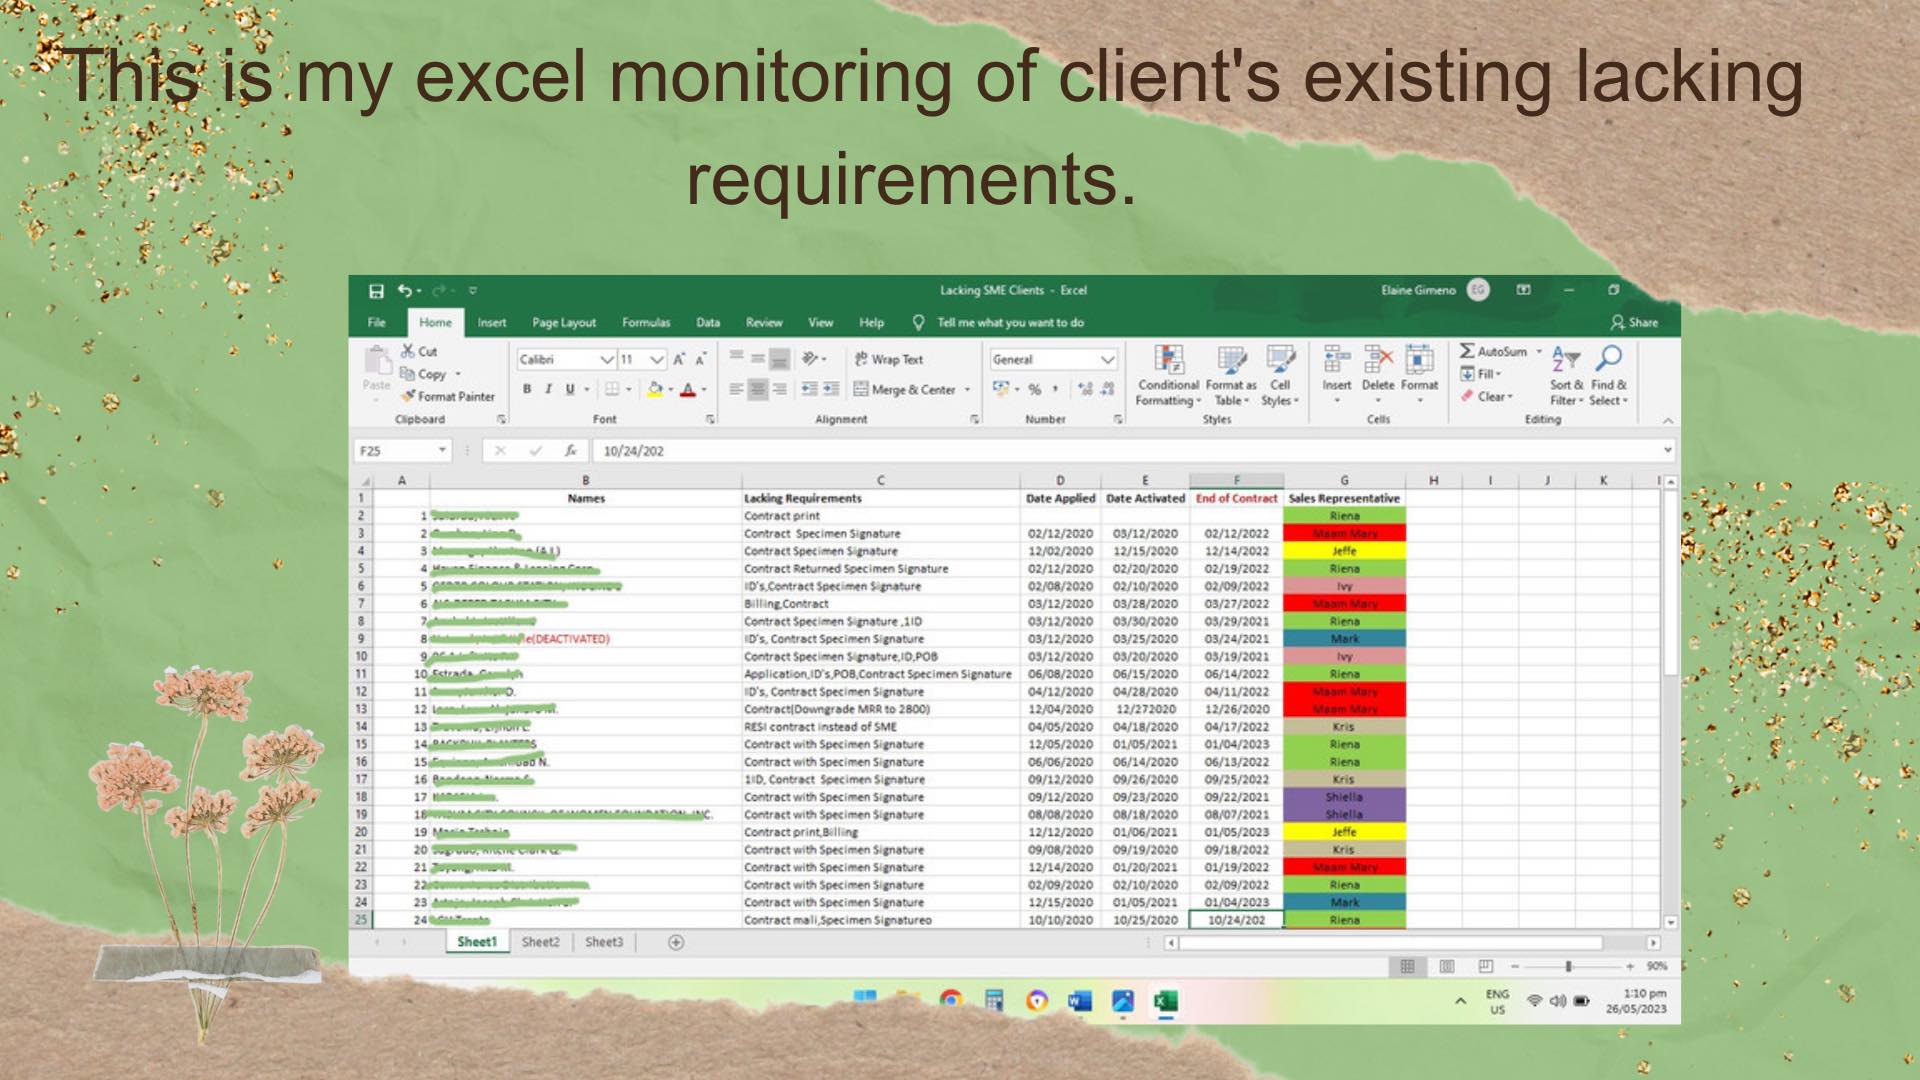Open Excel from the Windows taskbar
This screenshot has width=1920, height=1080.
pyautogui.click(x=1165, y=1001)
